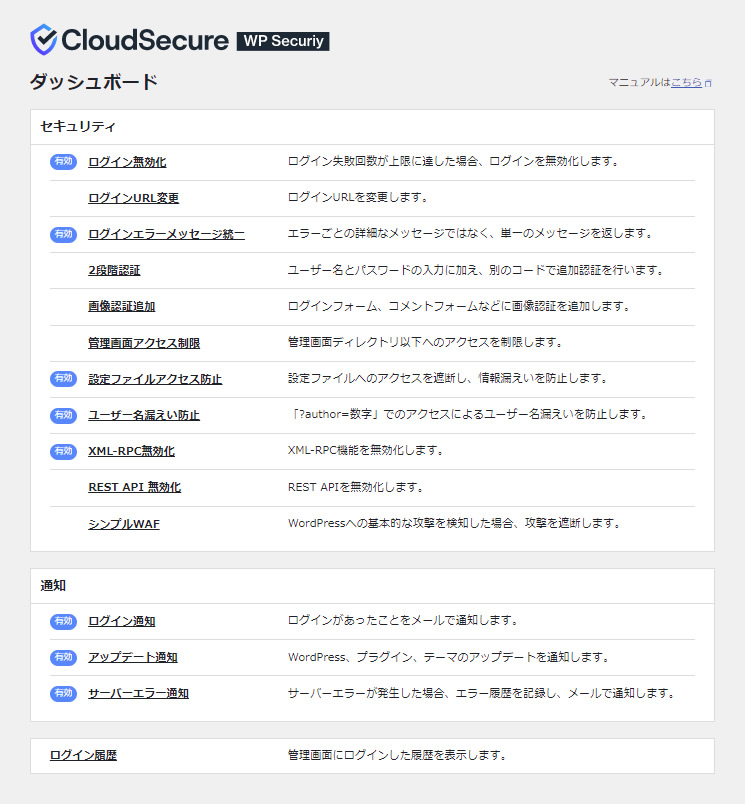The image size is (745, 804).
Task: Open the アップデート通知 settings link
Action: [x=133, y=657]
